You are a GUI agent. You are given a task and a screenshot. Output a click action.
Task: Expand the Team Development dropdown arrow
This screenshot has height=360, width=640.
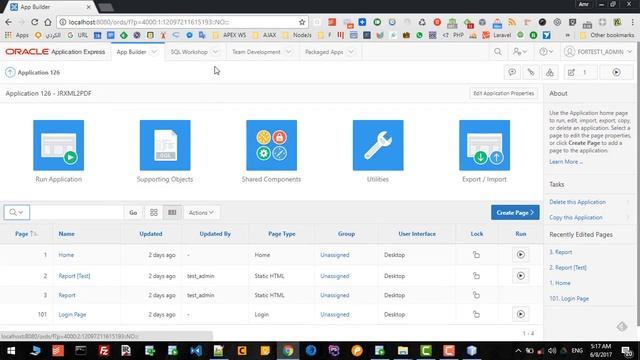[289, 52]
